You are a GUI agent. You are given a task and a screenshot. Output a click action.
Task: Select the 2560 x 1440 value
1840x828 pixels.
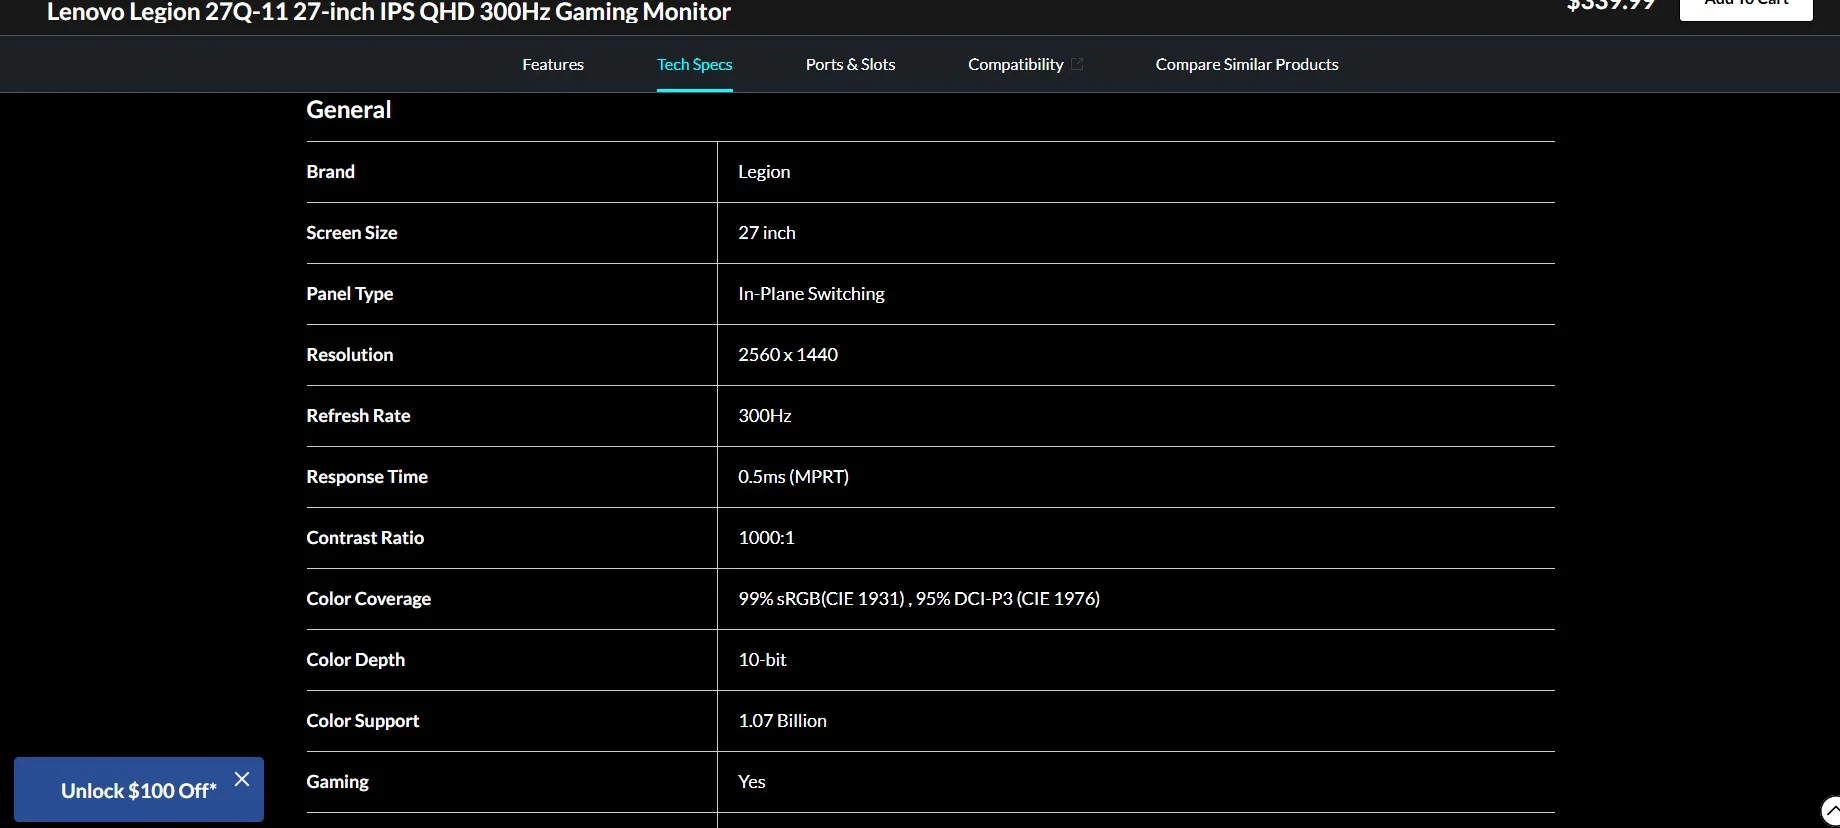tap(788, 355)
